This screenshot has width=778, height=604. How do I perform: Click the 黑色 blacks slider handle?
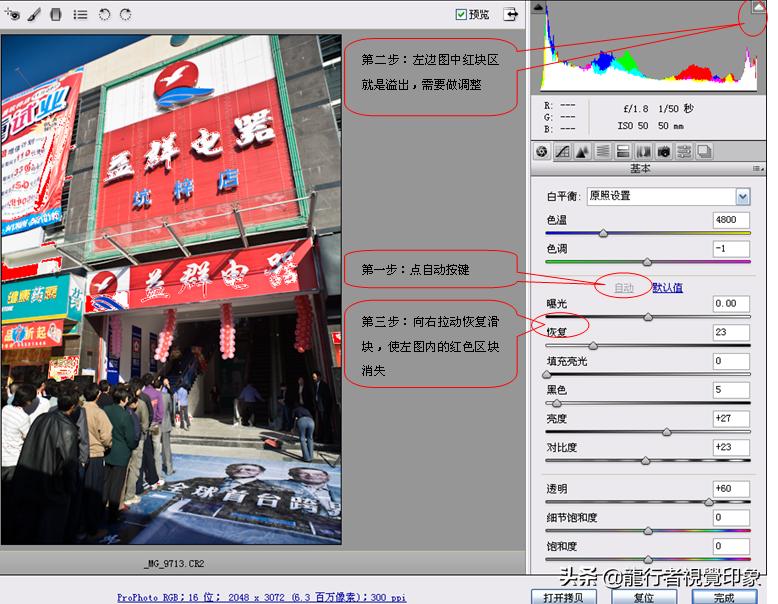[557, 403]
